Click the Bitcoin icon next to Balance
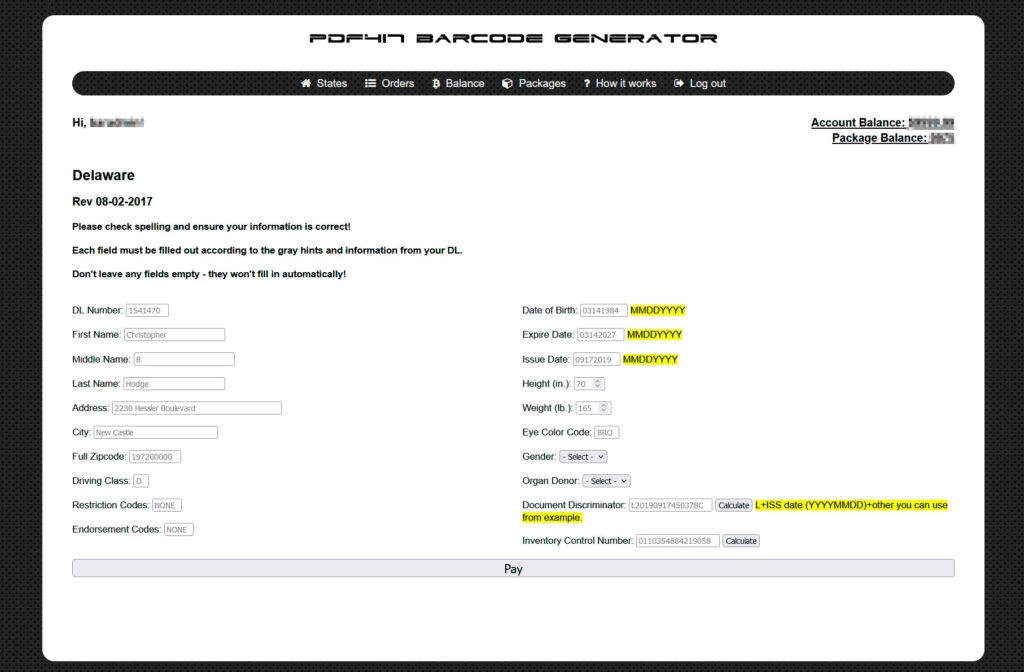Image resolution: width=1024 pixels, height=672 pixels. pos(437,83)
